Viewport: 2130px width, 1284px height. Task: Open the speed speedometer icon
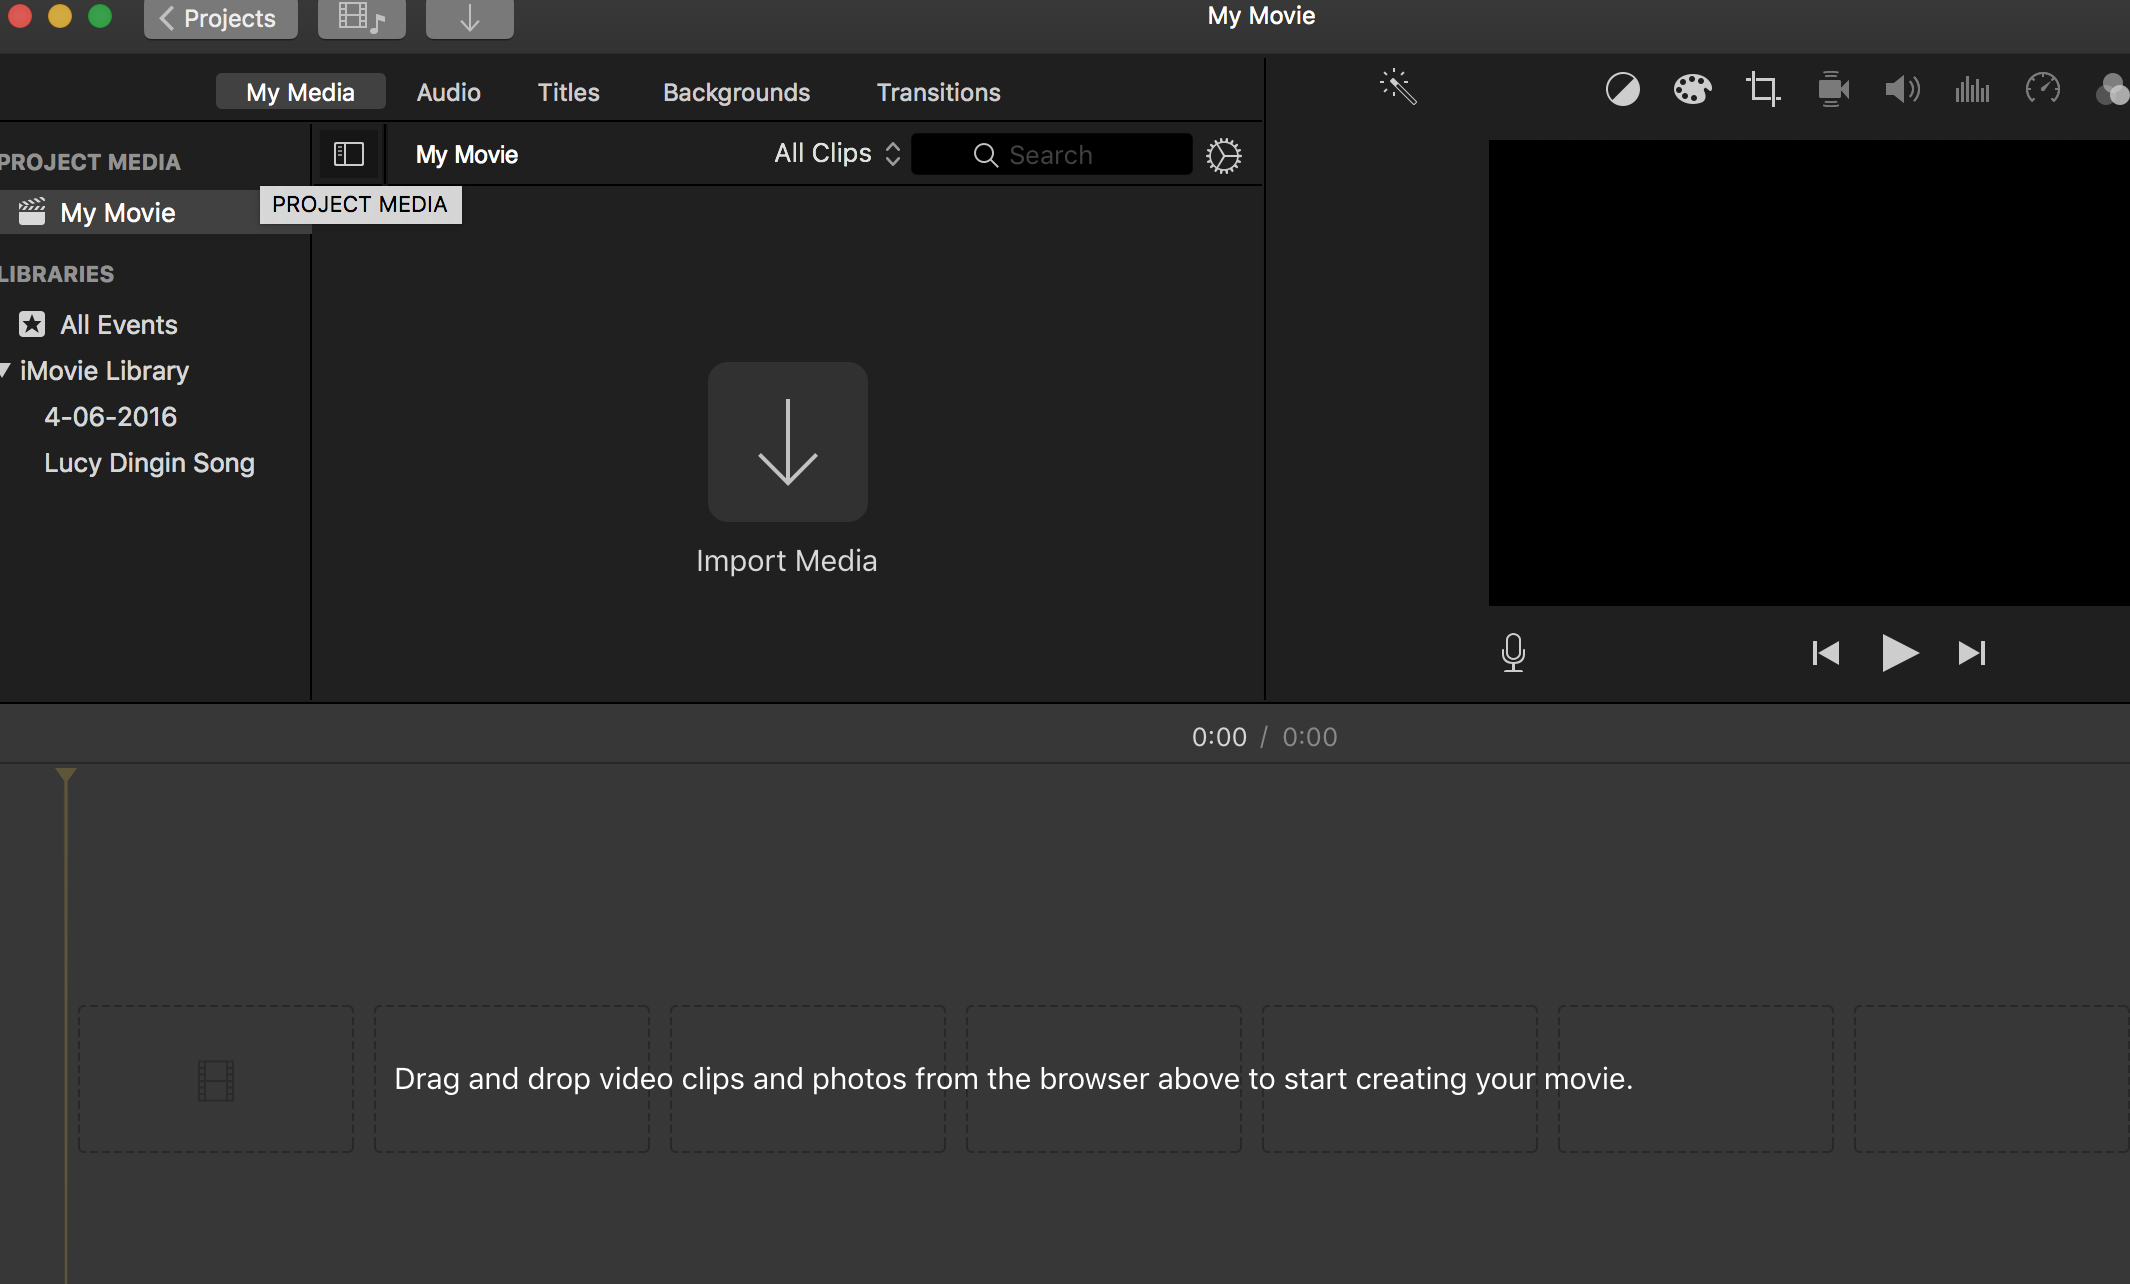click(x=2042, y=90)
